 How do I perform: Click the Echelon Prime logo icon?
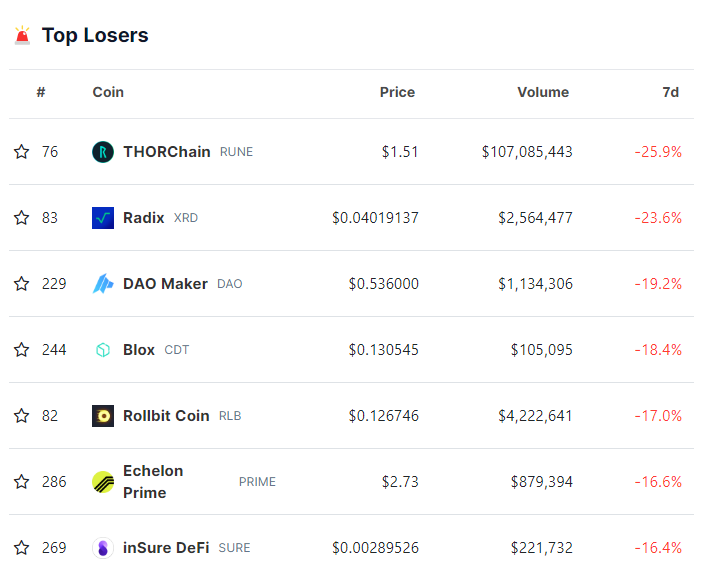click(103, 482)
